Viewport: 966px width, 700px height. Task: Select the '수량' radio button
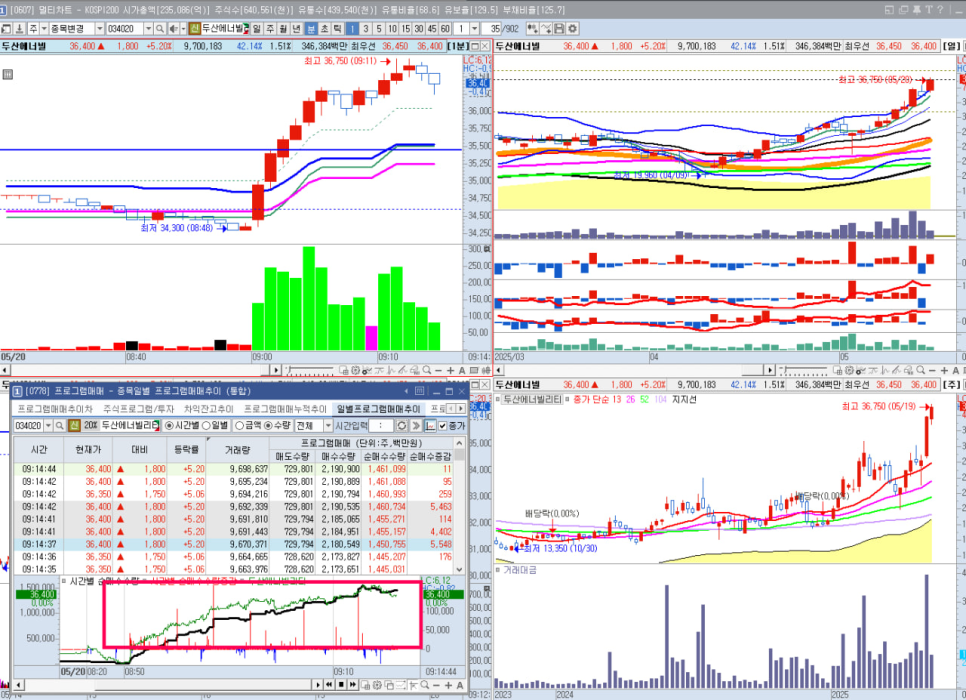[x=268, y=426]
